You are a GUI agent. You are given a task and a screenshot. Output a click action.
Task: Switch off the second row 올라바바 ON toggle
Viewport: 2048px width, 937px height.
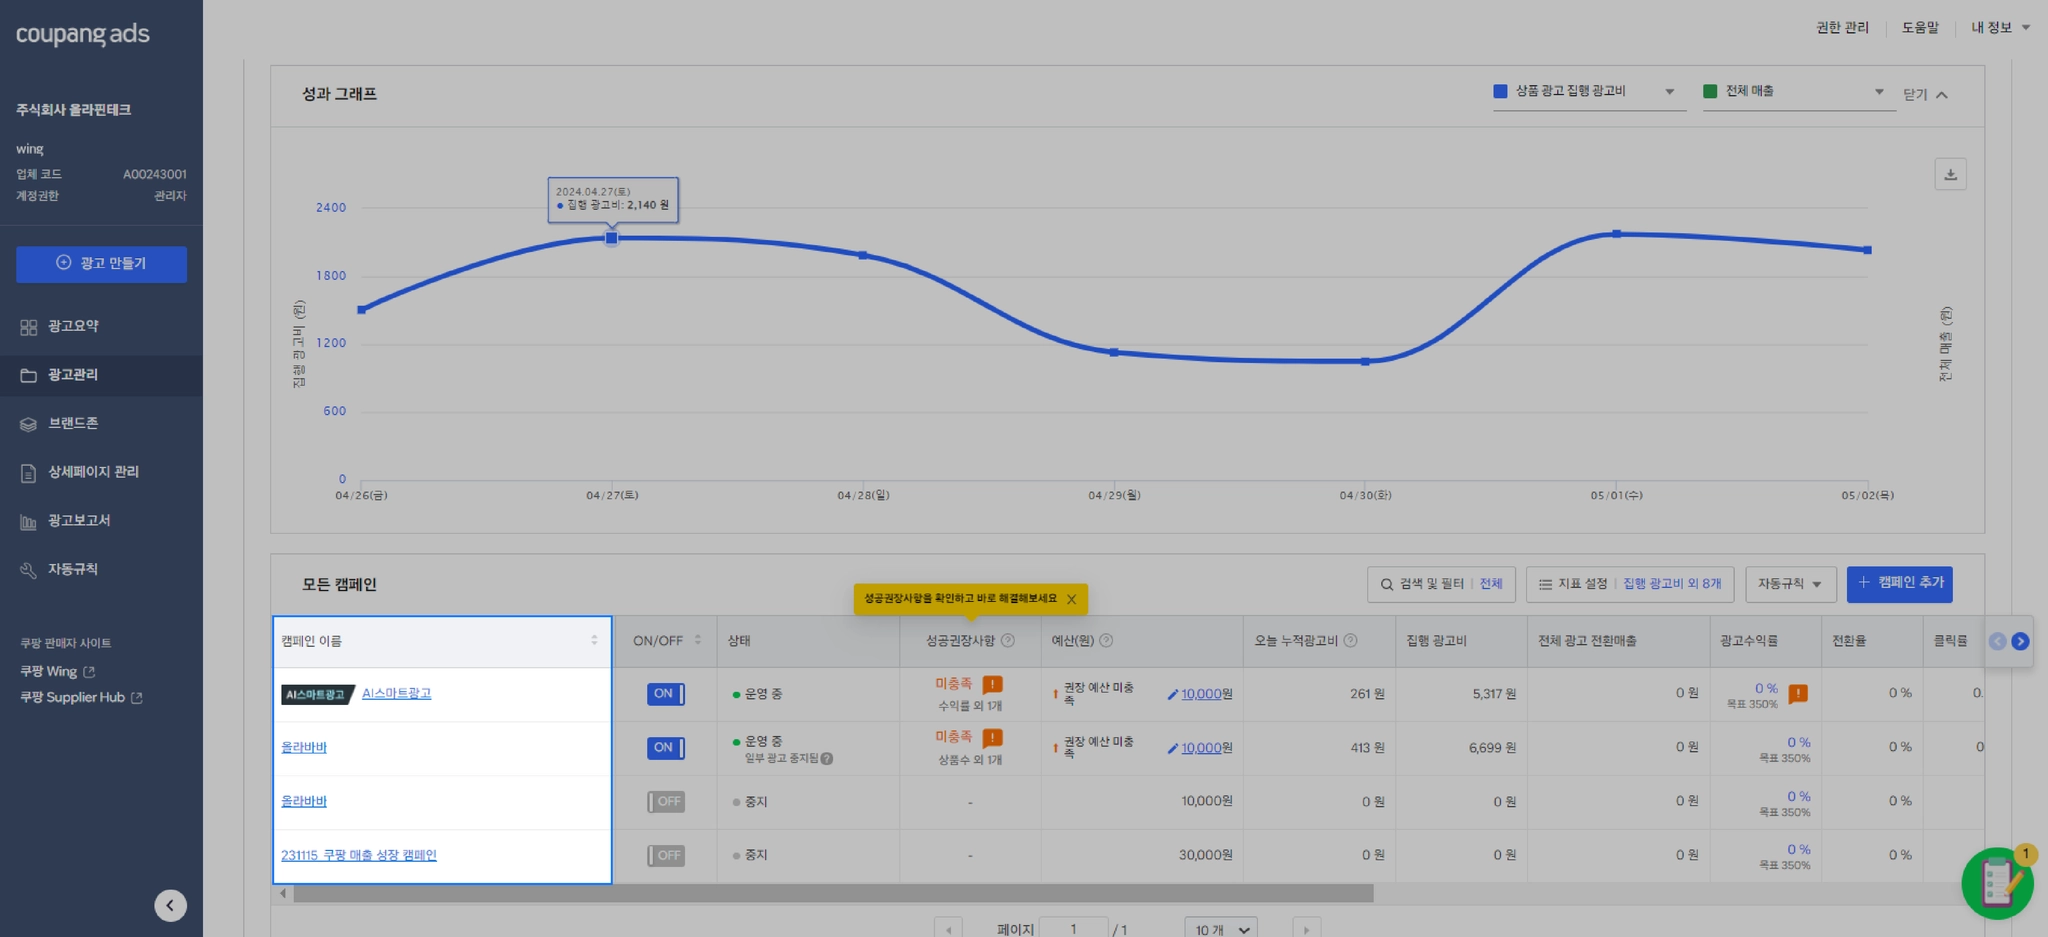pyautogui.click(x=665, y=747)
